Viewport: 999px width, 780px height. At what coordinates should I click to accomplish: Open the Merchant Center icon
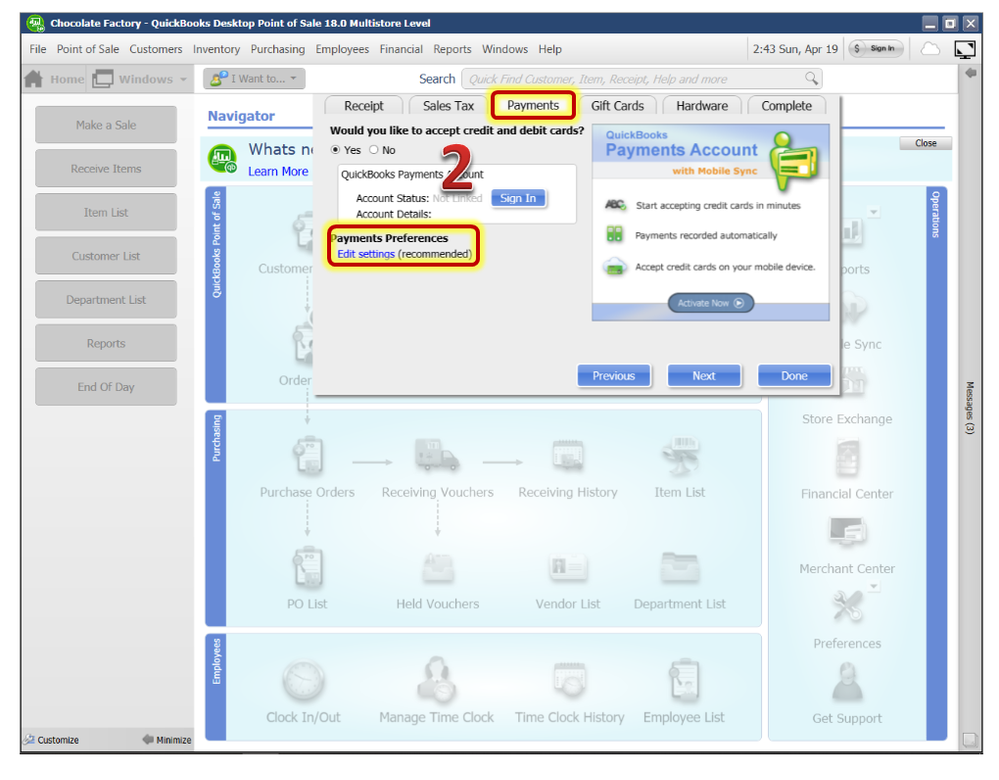pos(847,533)
